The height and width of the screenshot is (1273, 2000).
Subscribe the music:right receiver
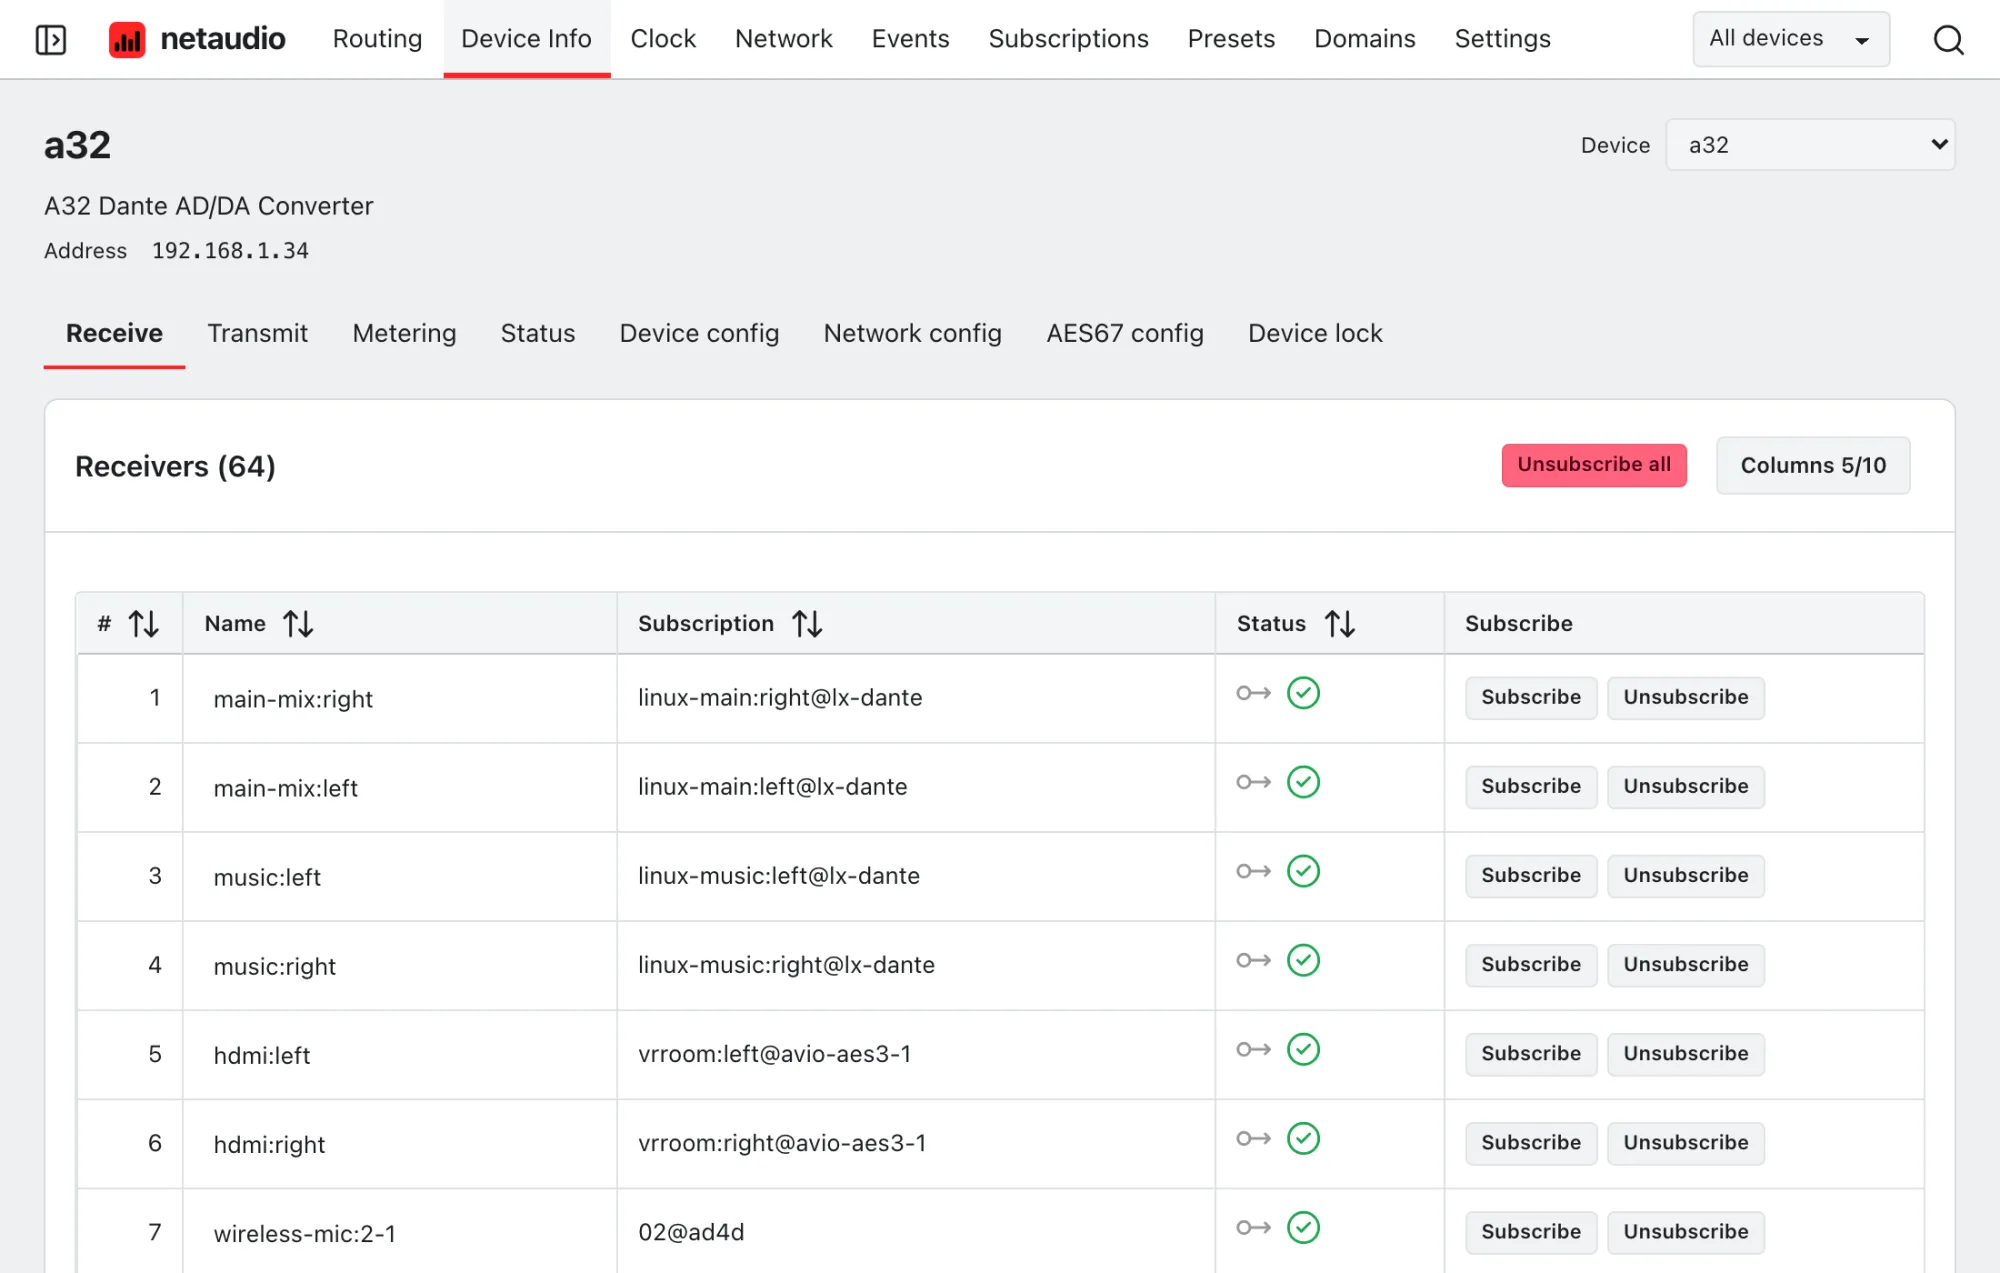[x=1531, y=965]
